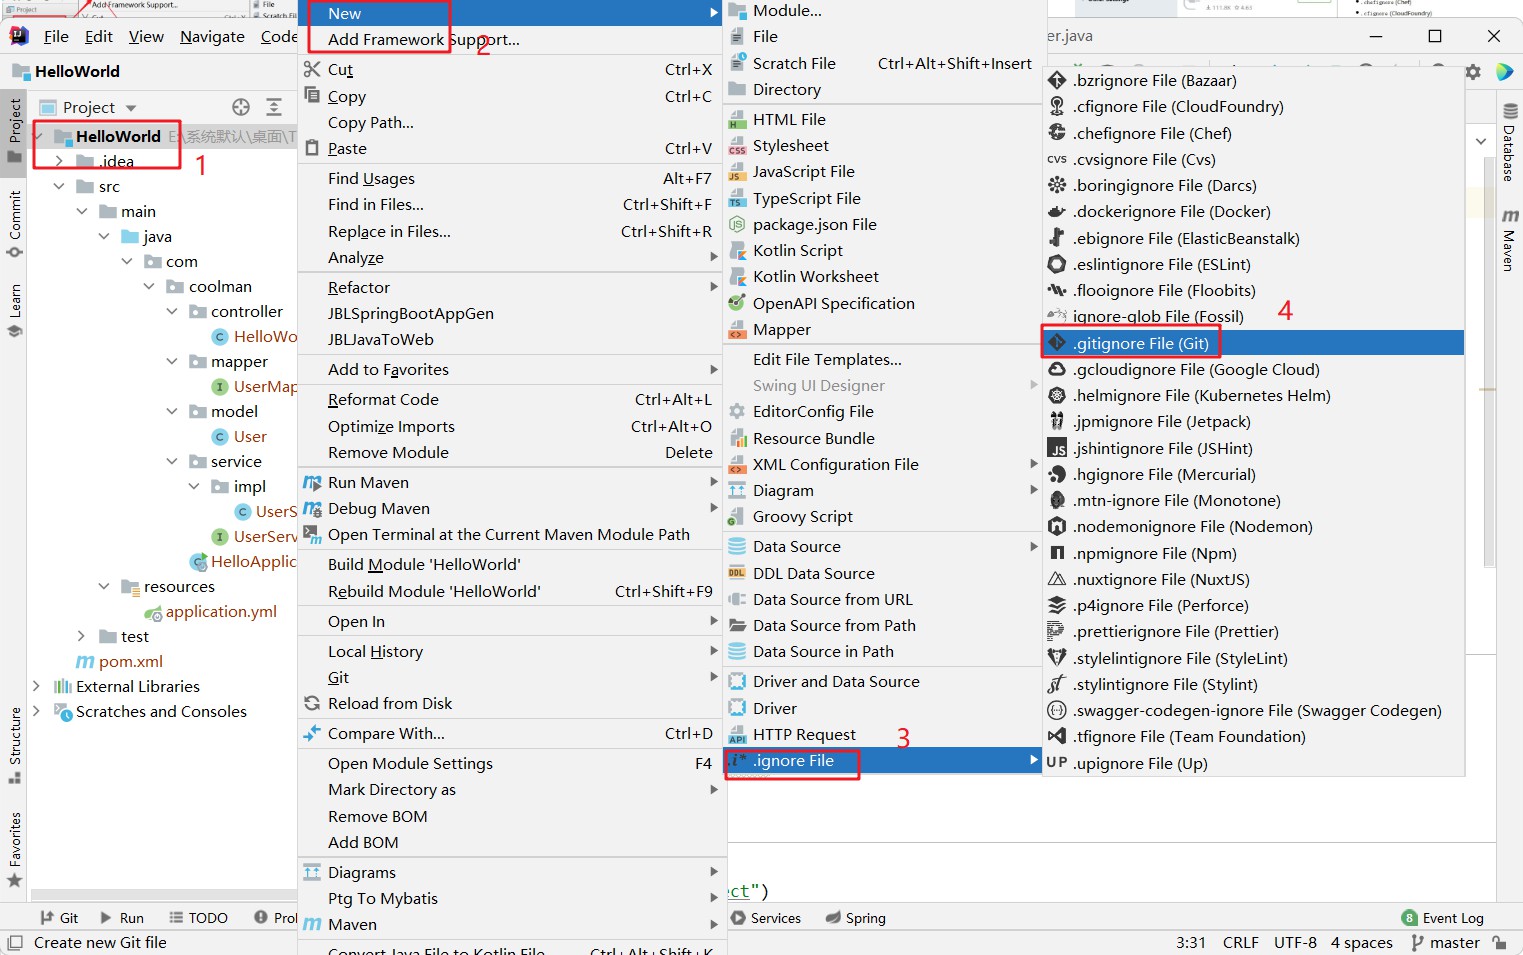This screenshot has height=955, width=1523.
Task: Collapse the mapper package node
Action: [x=172, y=361]
